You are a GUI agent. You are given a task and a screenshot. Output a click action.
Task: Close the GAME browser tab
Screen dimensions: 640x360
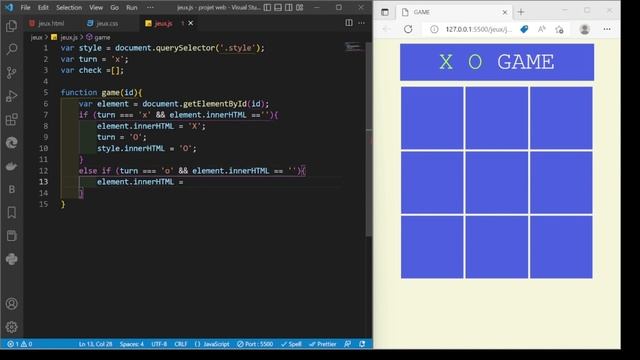(x=504, y=12)
